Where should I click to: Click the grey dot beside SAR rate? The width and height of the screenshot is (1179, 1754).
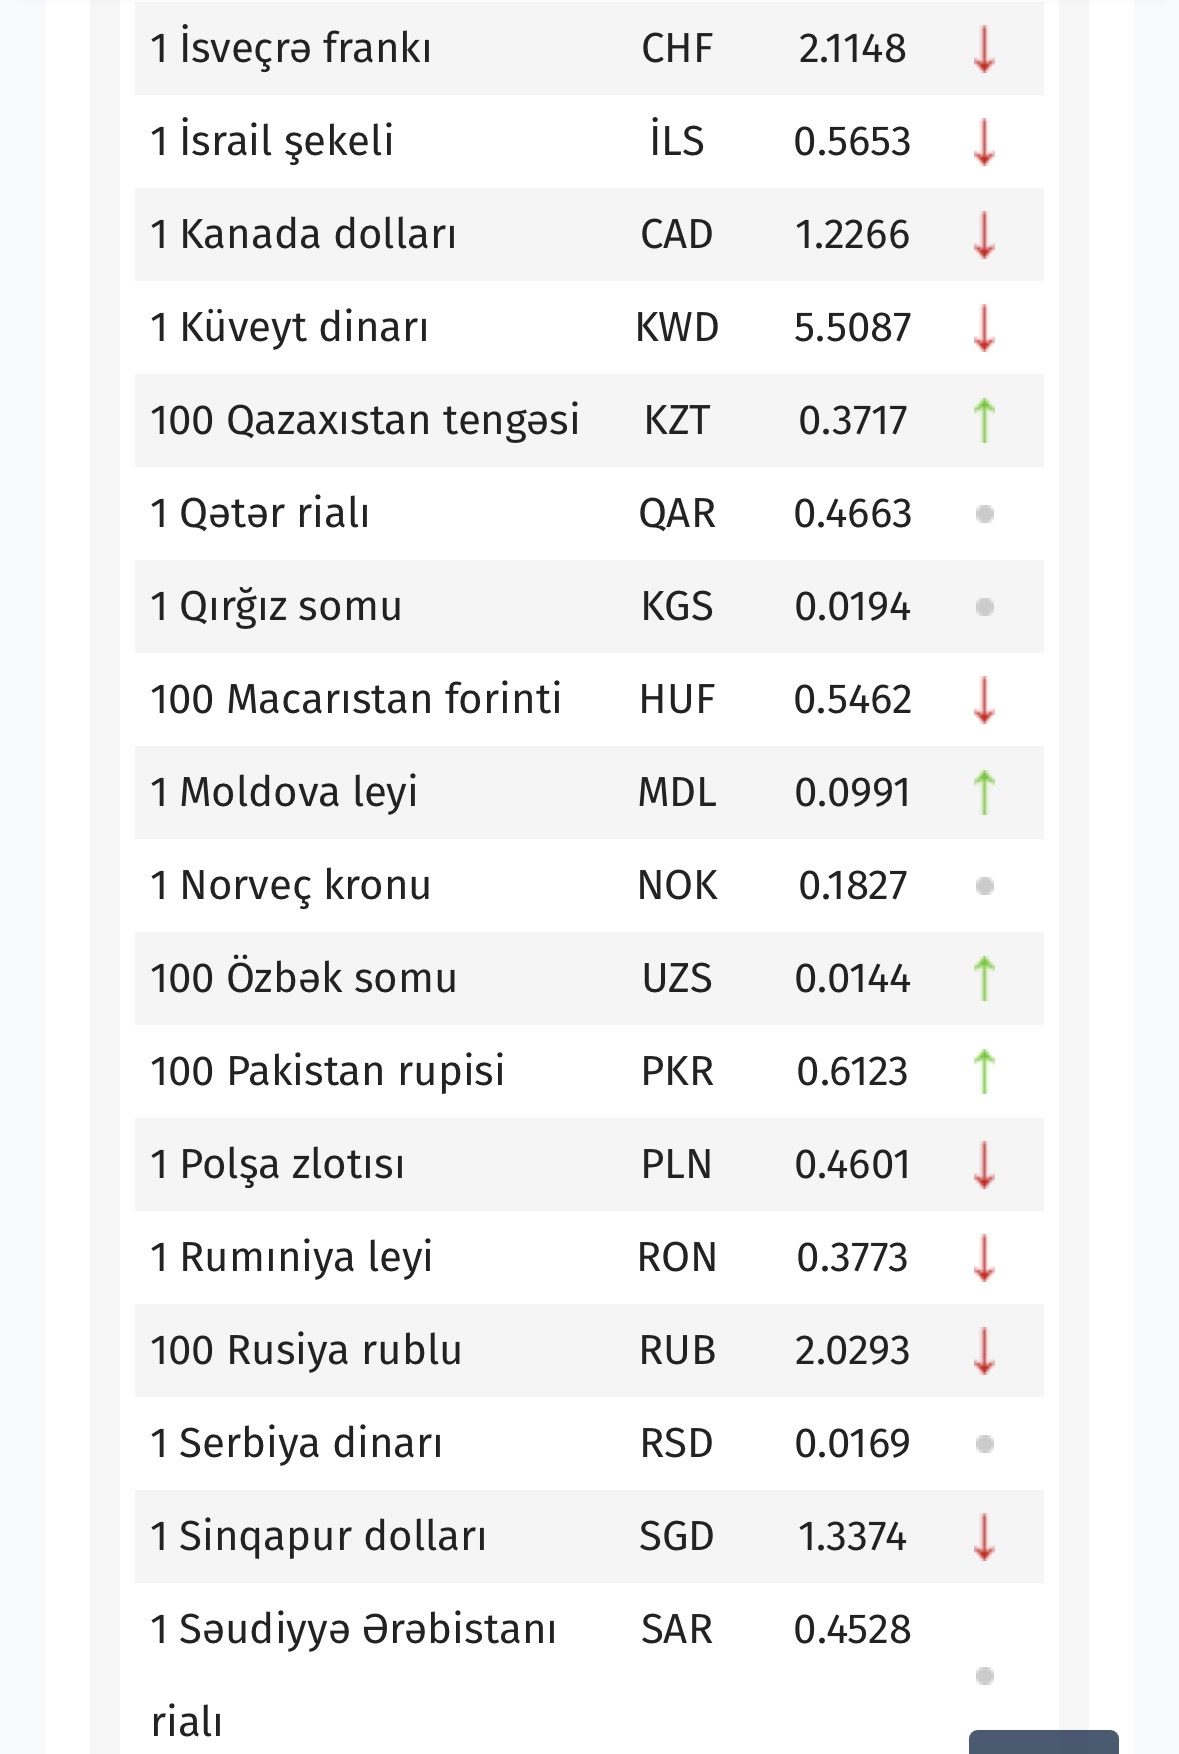(x=984, y=1675)
